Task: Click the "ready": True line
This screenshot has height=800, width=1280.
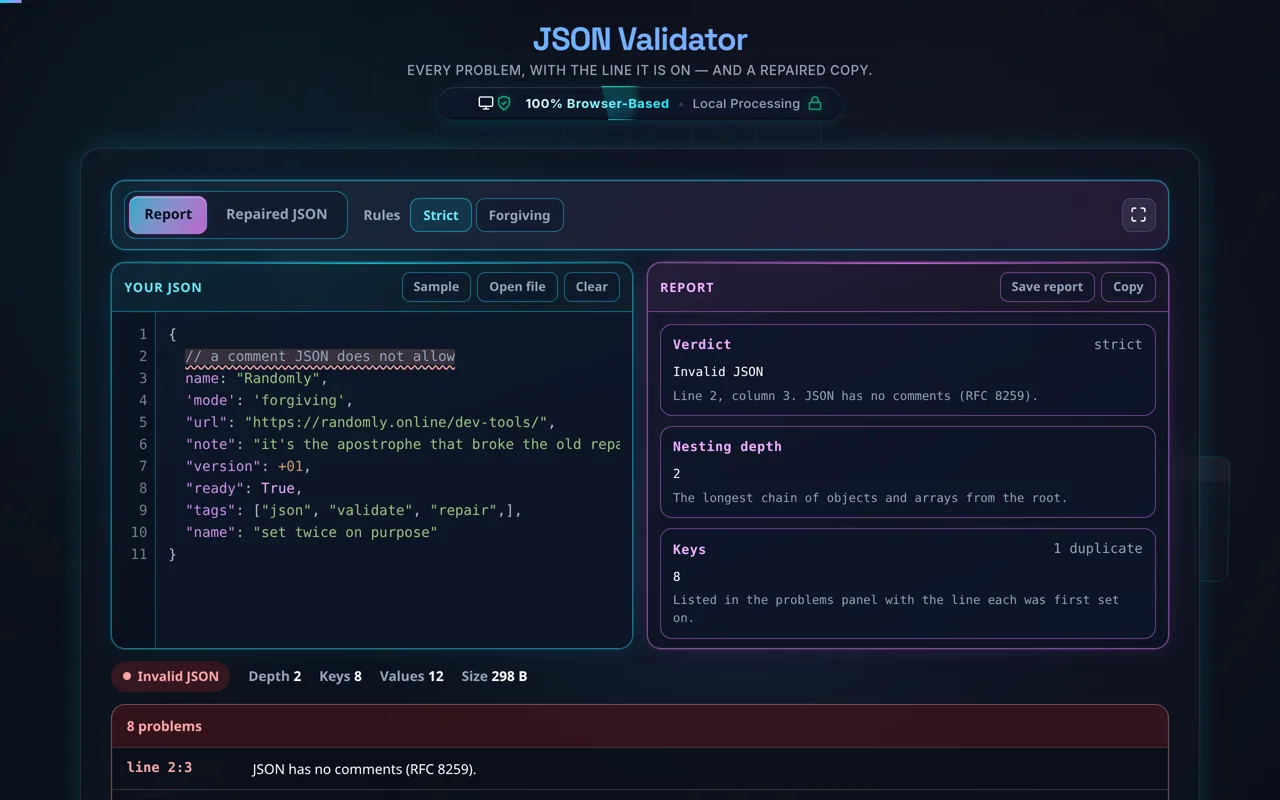Action: click(x=244, y=488)
